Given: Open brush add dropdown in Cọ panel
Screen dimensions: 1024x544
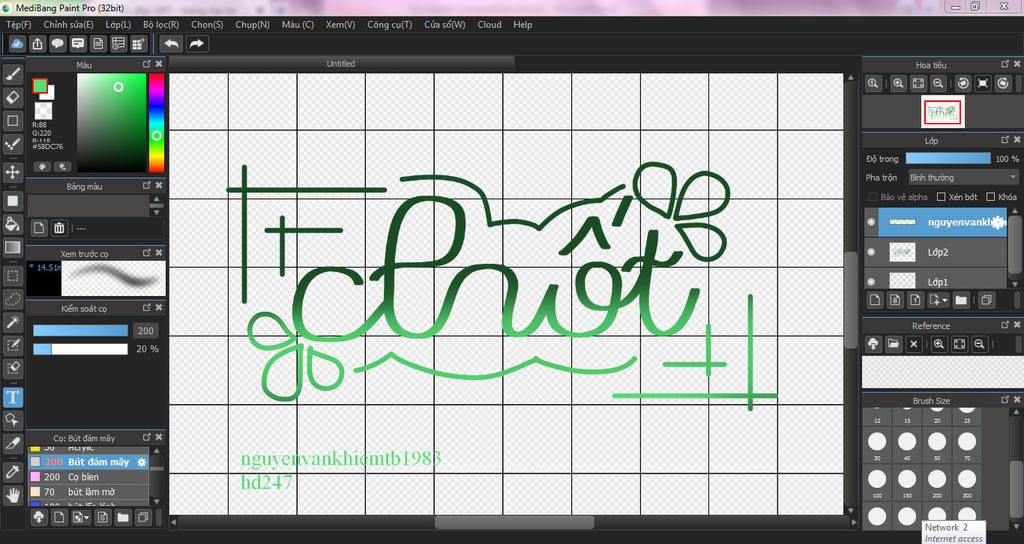Looking at the screenshot, I should tap(87, 518).
